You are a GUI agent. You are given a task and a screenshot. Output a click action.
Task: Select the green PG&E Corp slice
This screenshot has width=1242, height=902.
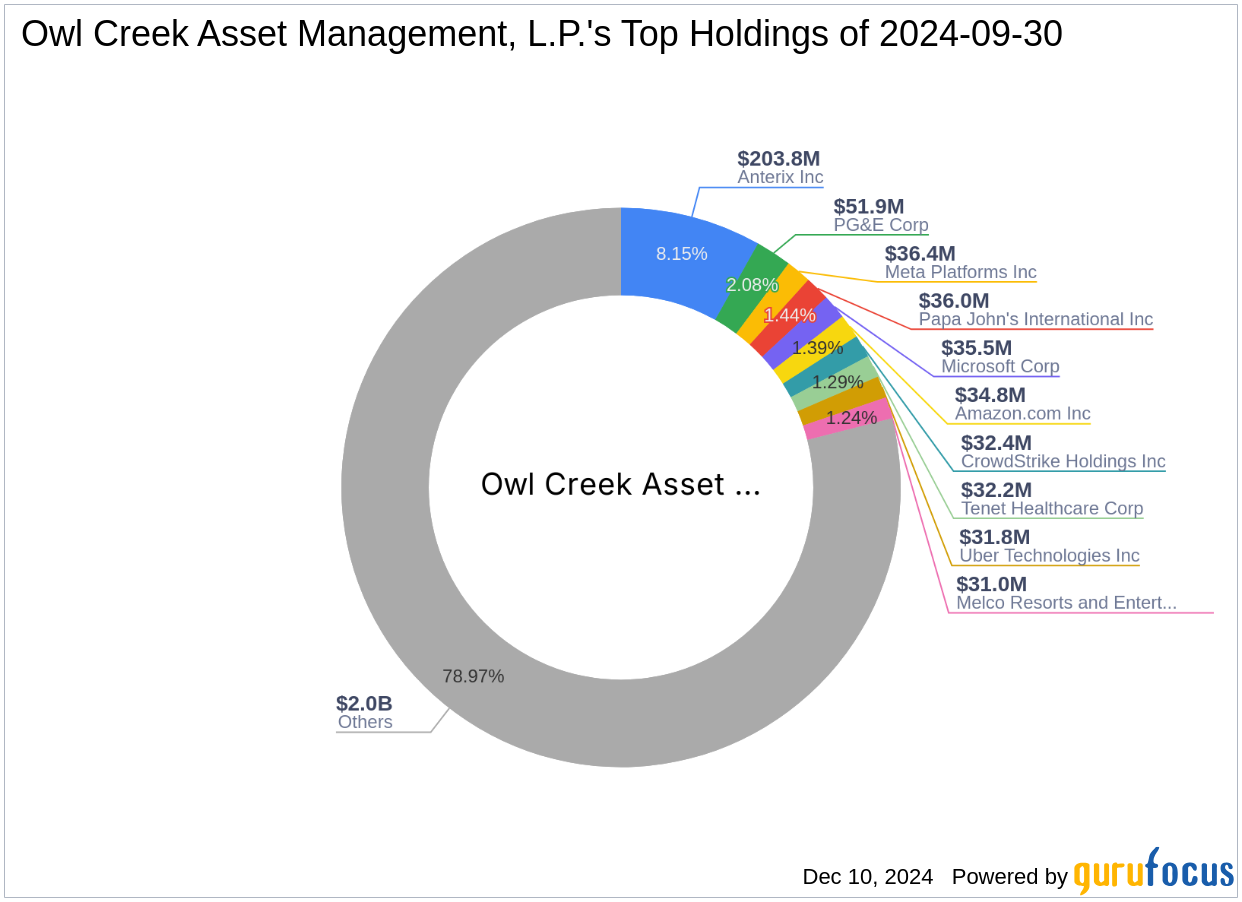click(x=750, y=287)
